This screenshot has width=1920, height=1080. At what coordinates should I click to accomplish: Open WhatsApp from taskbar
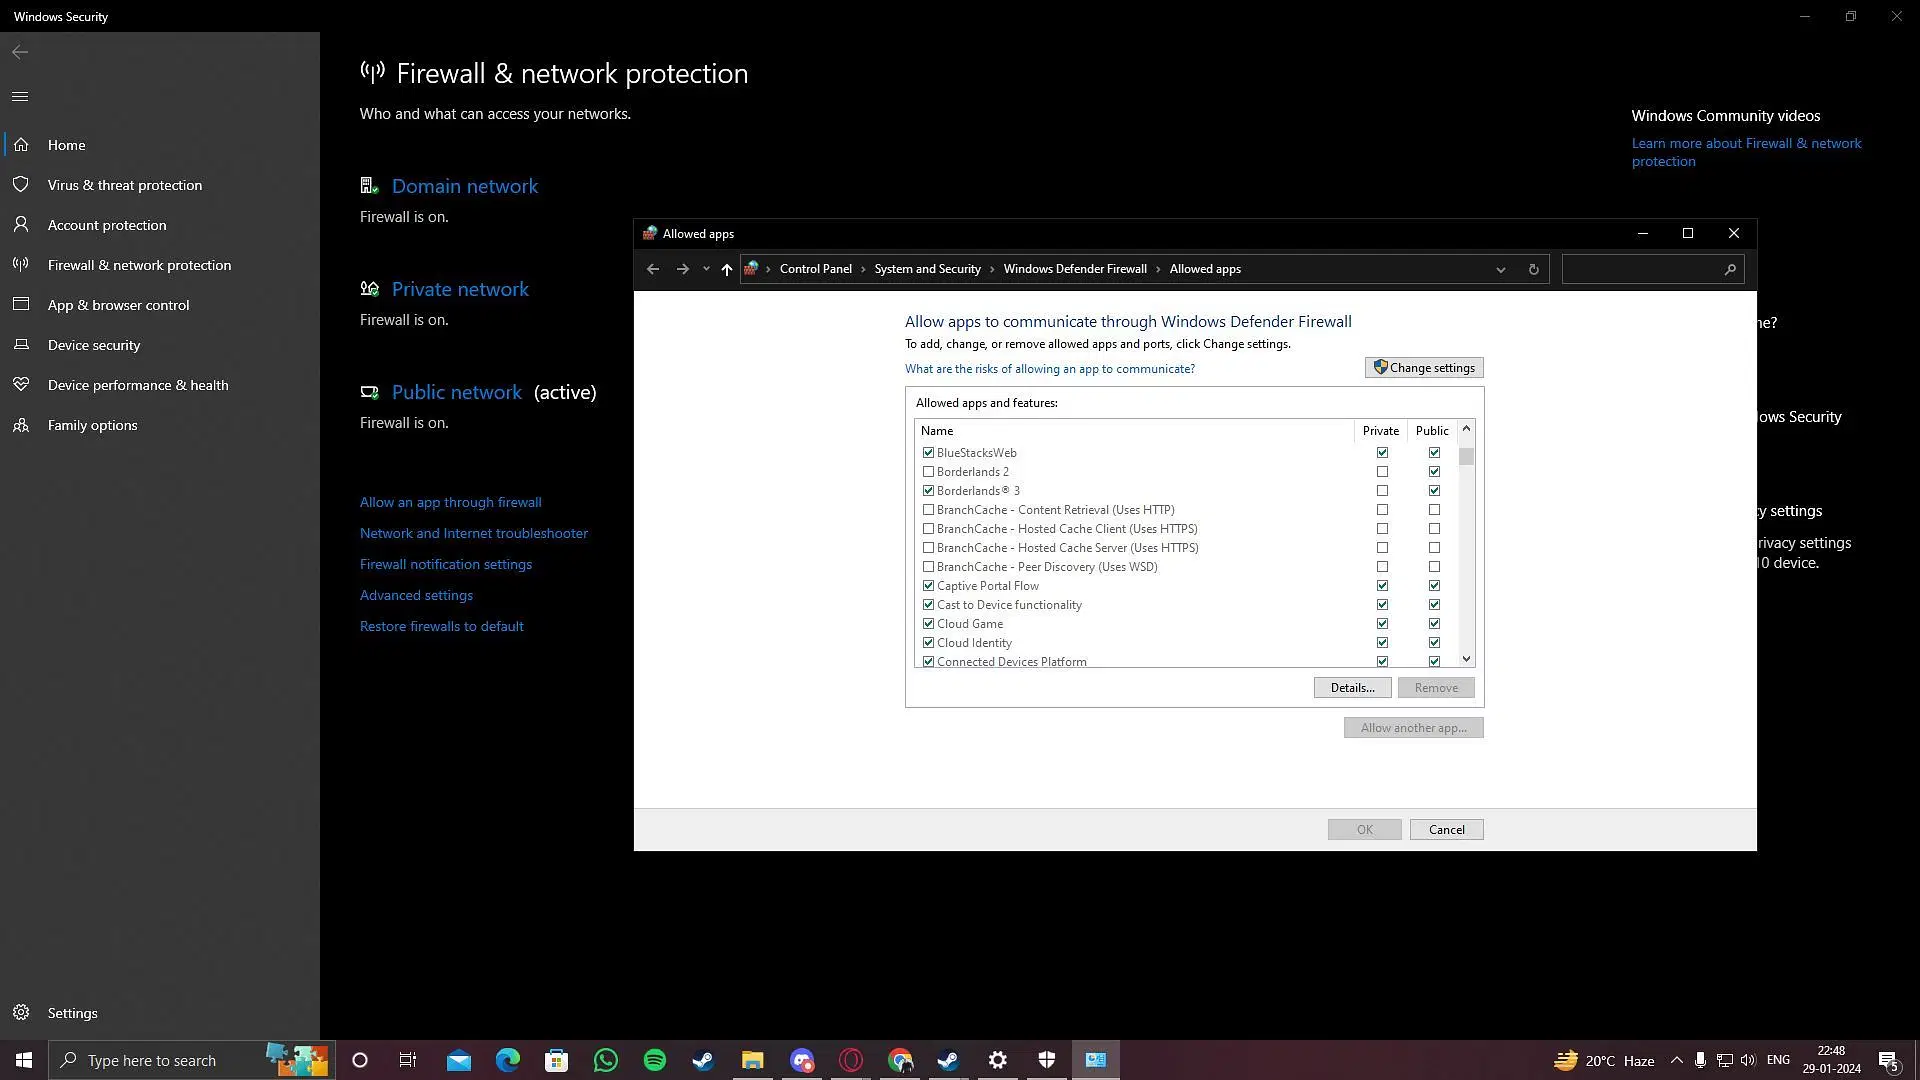606,1060
